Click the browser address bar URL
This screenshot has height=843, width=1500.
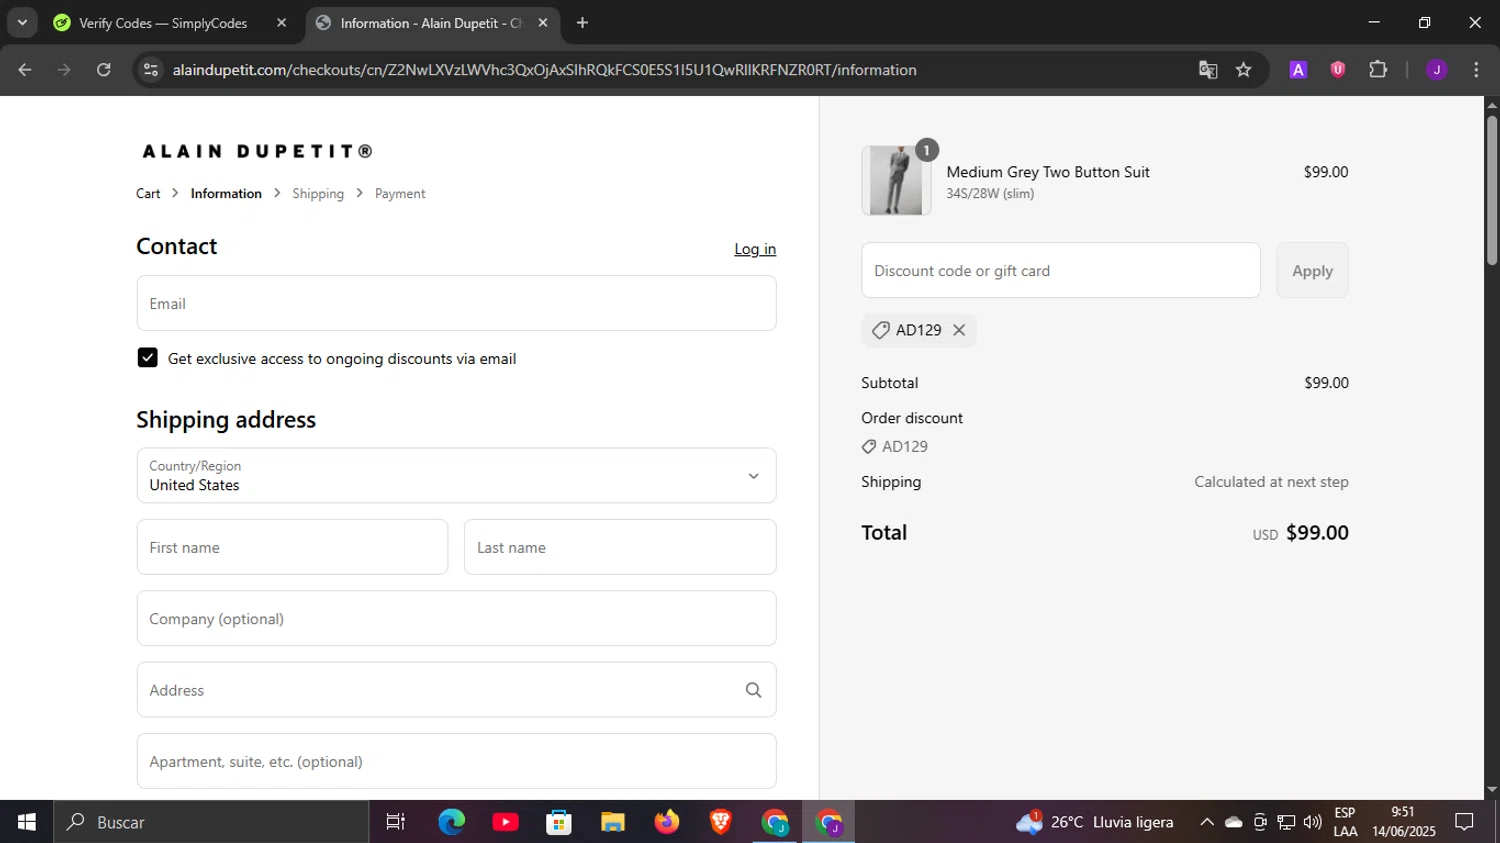(544, 70)
